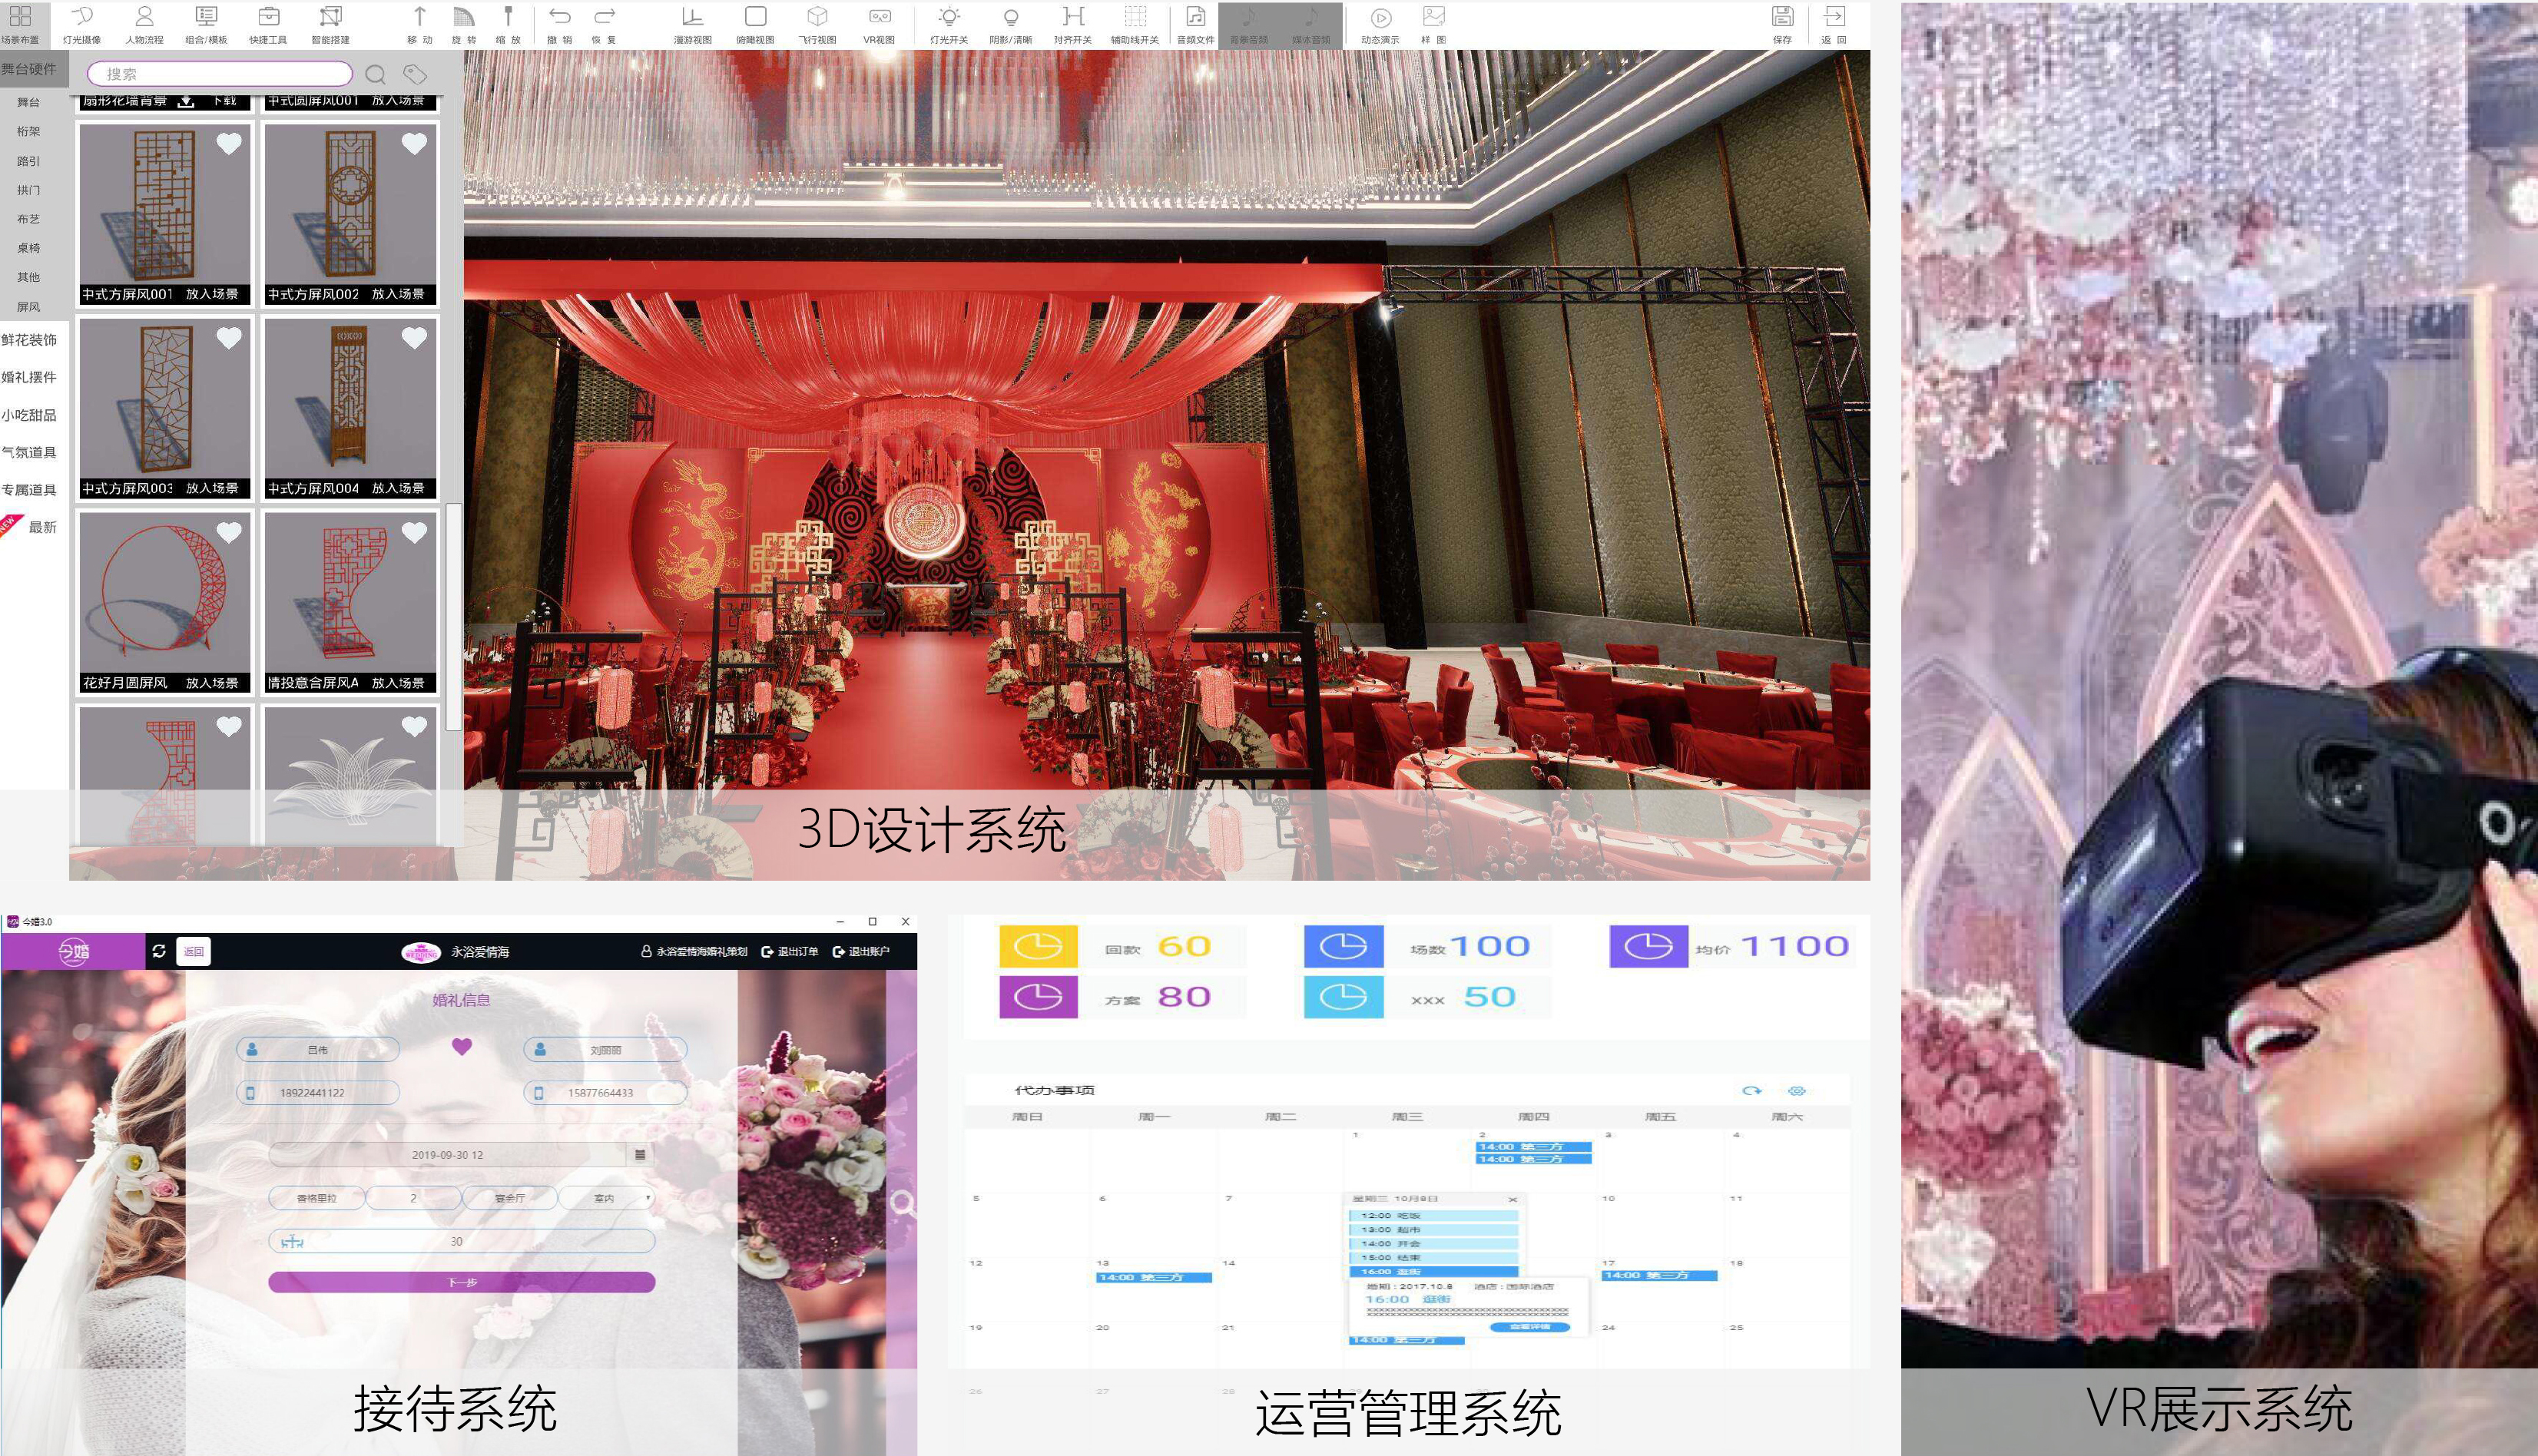Click 放入场景 for 情投意合屏风A
The width and height of the screenshot is (2538, 1456).
click(398, 683)
